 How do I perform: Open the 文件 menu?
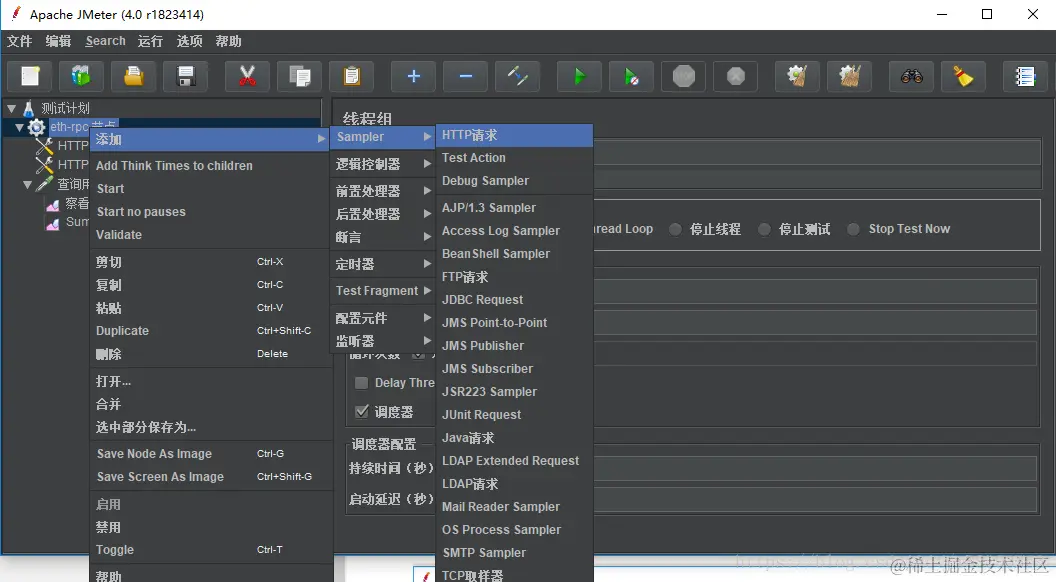(20, 41)
